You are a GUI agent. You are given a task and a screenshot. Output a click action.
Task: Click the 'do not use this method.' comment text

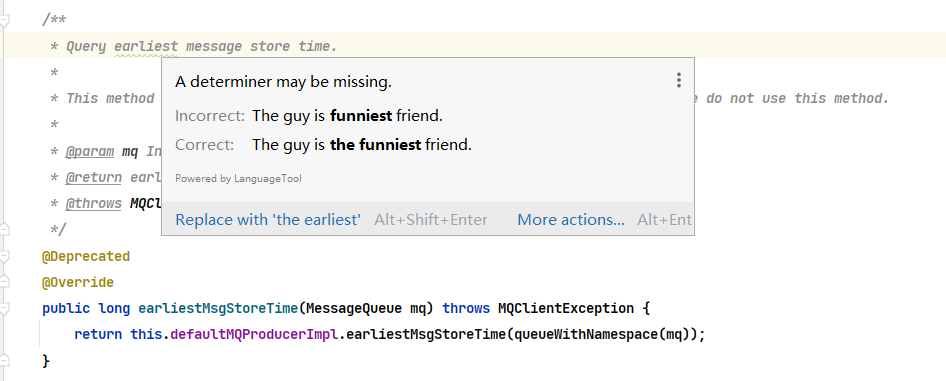[798, 98]
